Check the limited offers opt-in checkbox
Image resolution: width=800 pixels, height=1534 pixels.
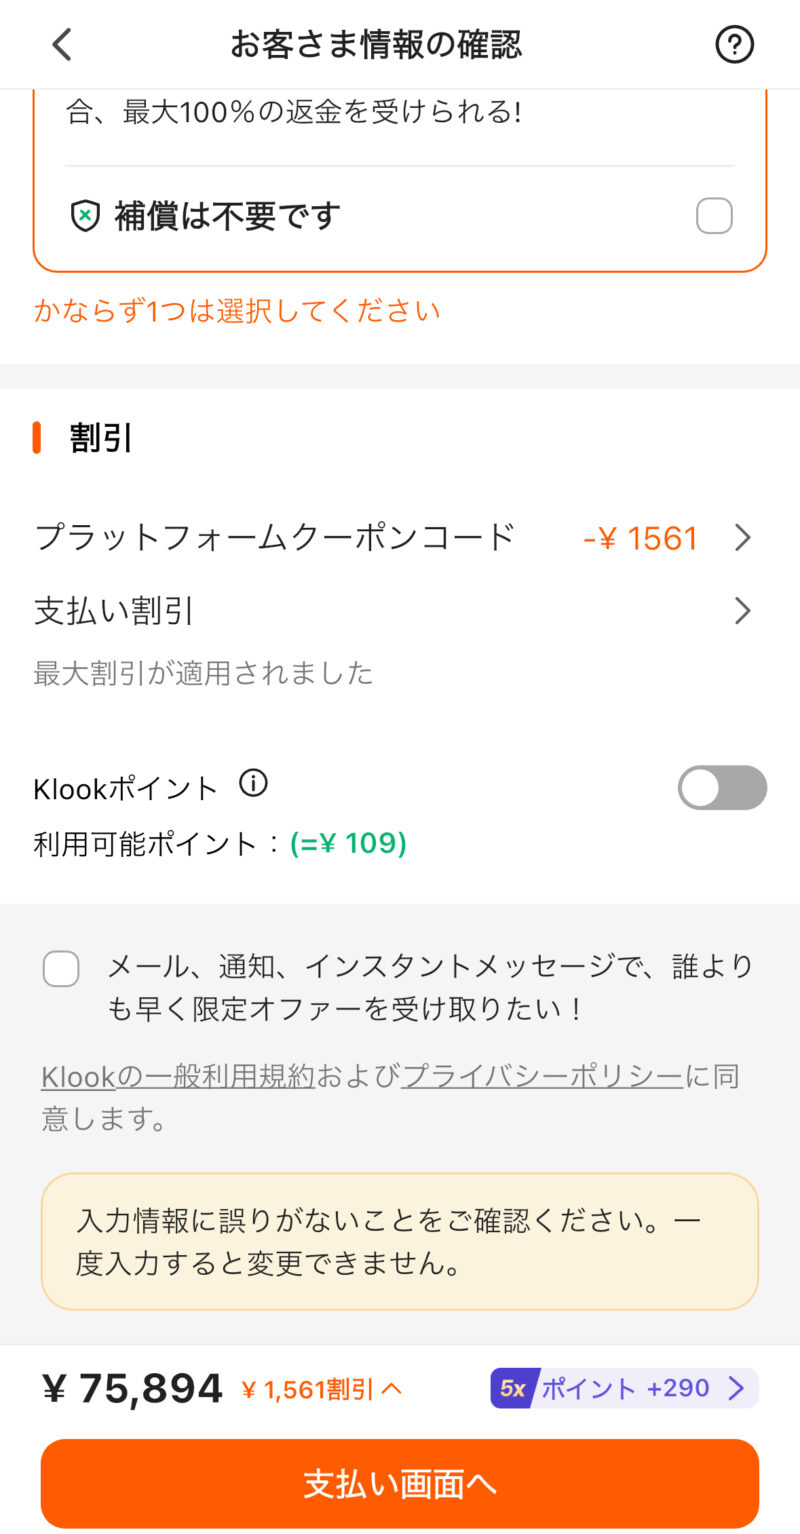(x=61, y=968)
